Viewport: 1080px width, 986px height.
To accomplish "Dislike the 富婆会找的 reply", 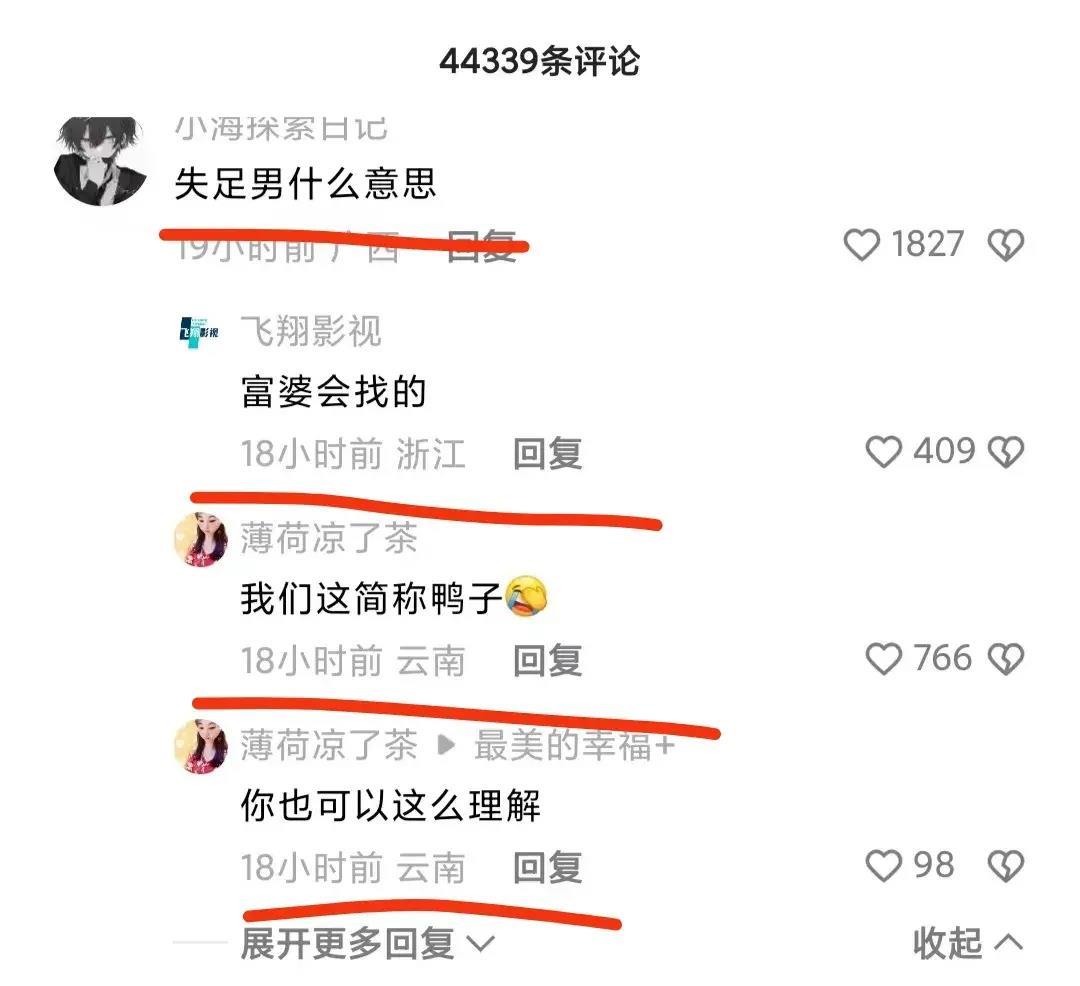I will point(1006,452).
